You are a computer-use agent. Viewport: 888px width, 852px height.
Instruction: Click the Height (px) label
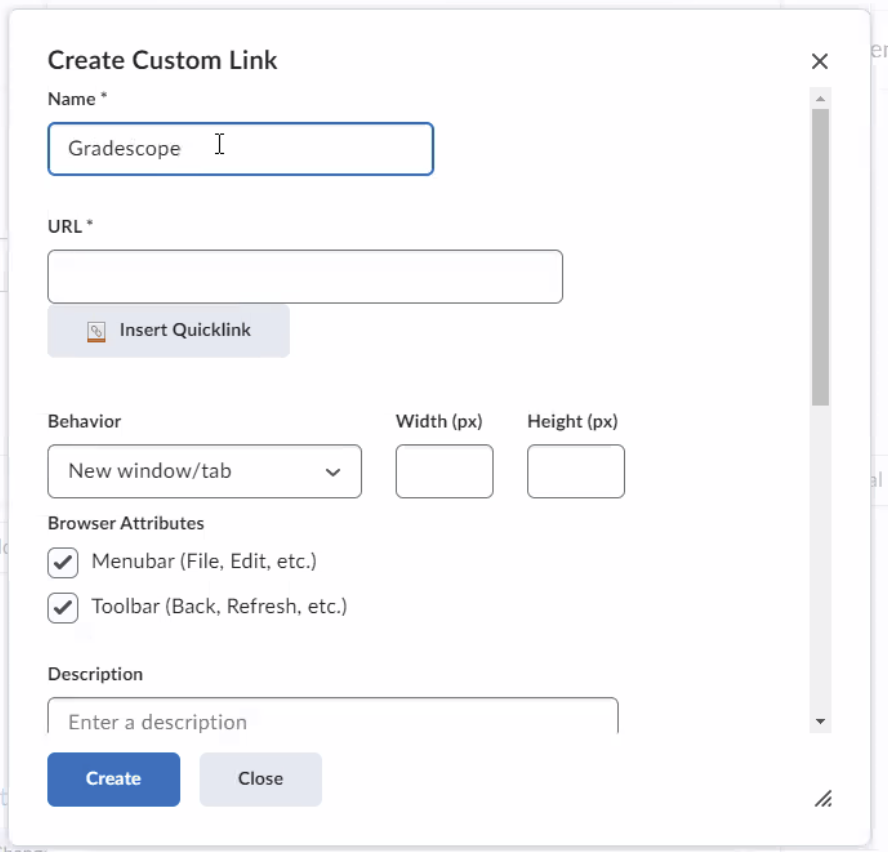point(573,421)
